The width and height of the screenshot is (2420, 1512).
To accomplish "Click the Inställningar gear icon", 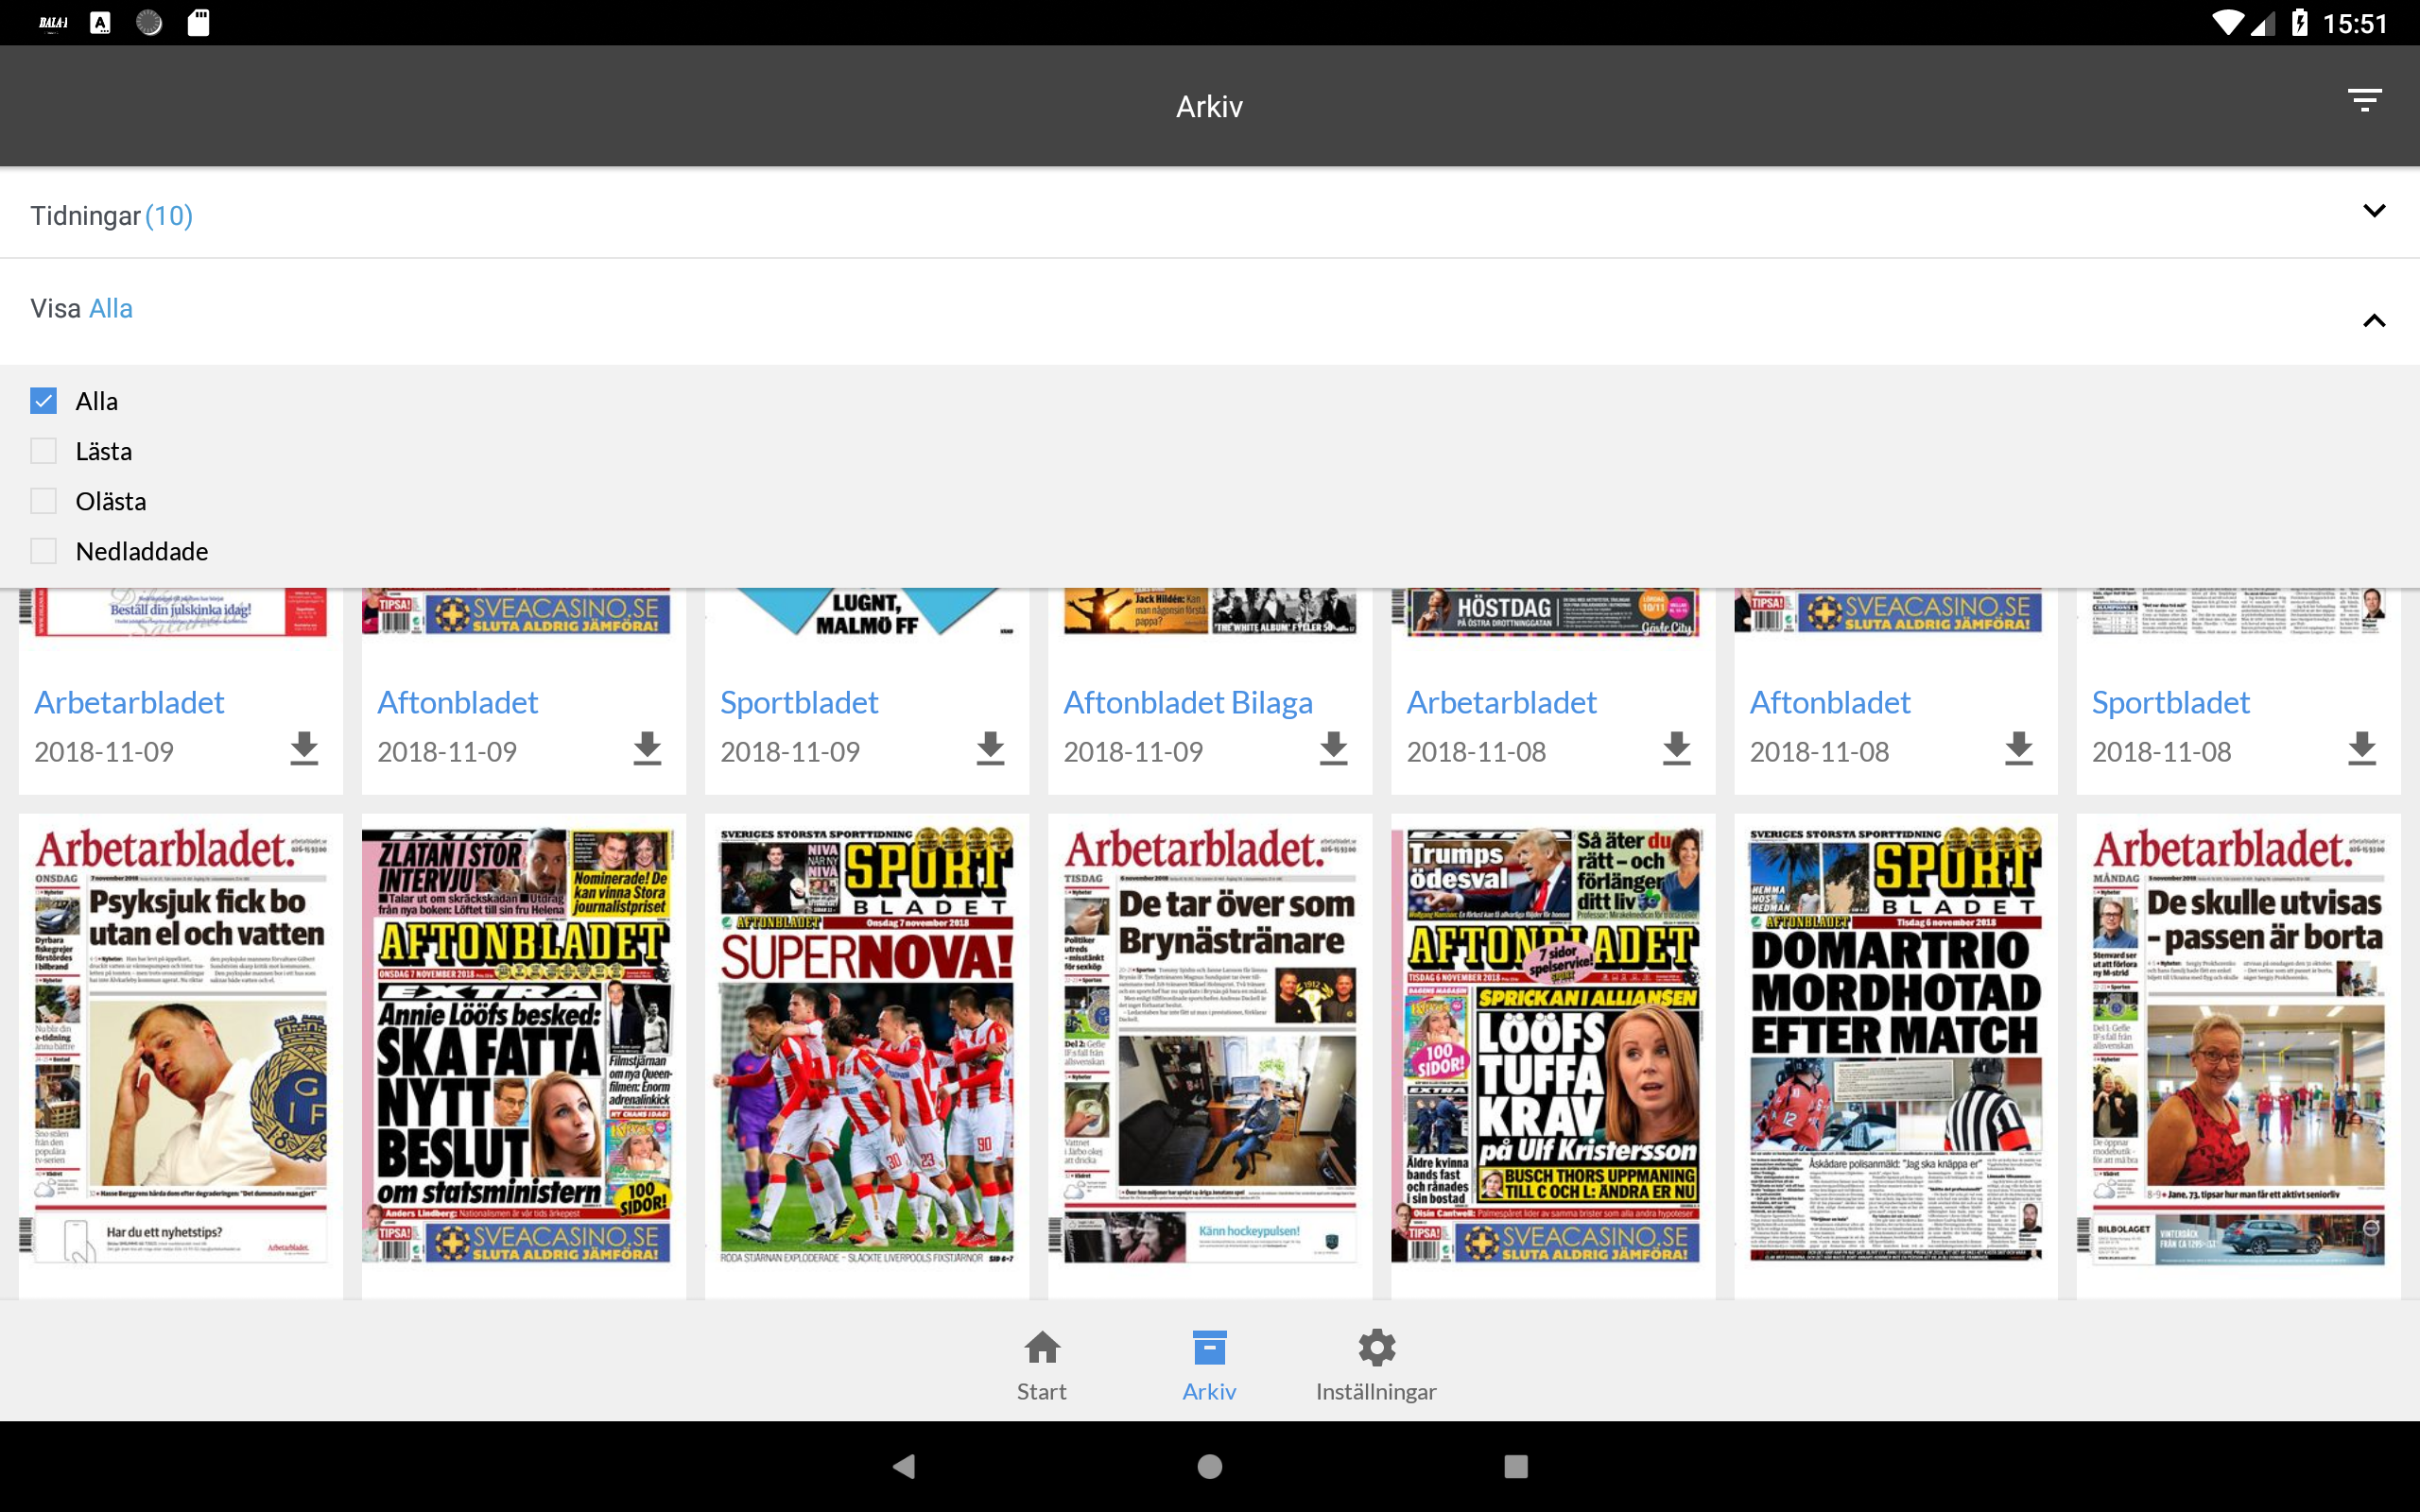I will tap(1376, 1347).
